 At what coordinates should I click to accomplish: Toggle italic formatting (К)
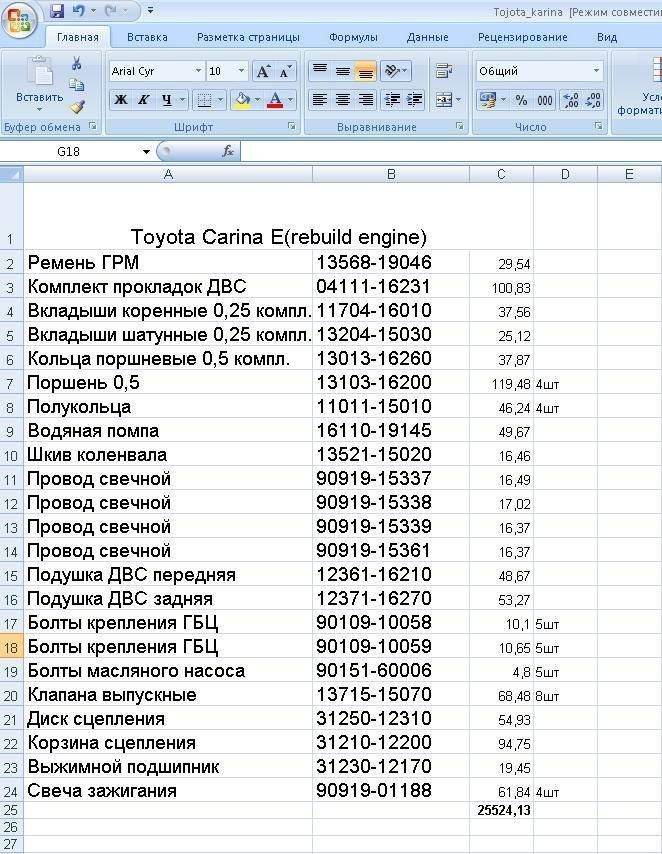pyautogui.click(x=144, y=100)
